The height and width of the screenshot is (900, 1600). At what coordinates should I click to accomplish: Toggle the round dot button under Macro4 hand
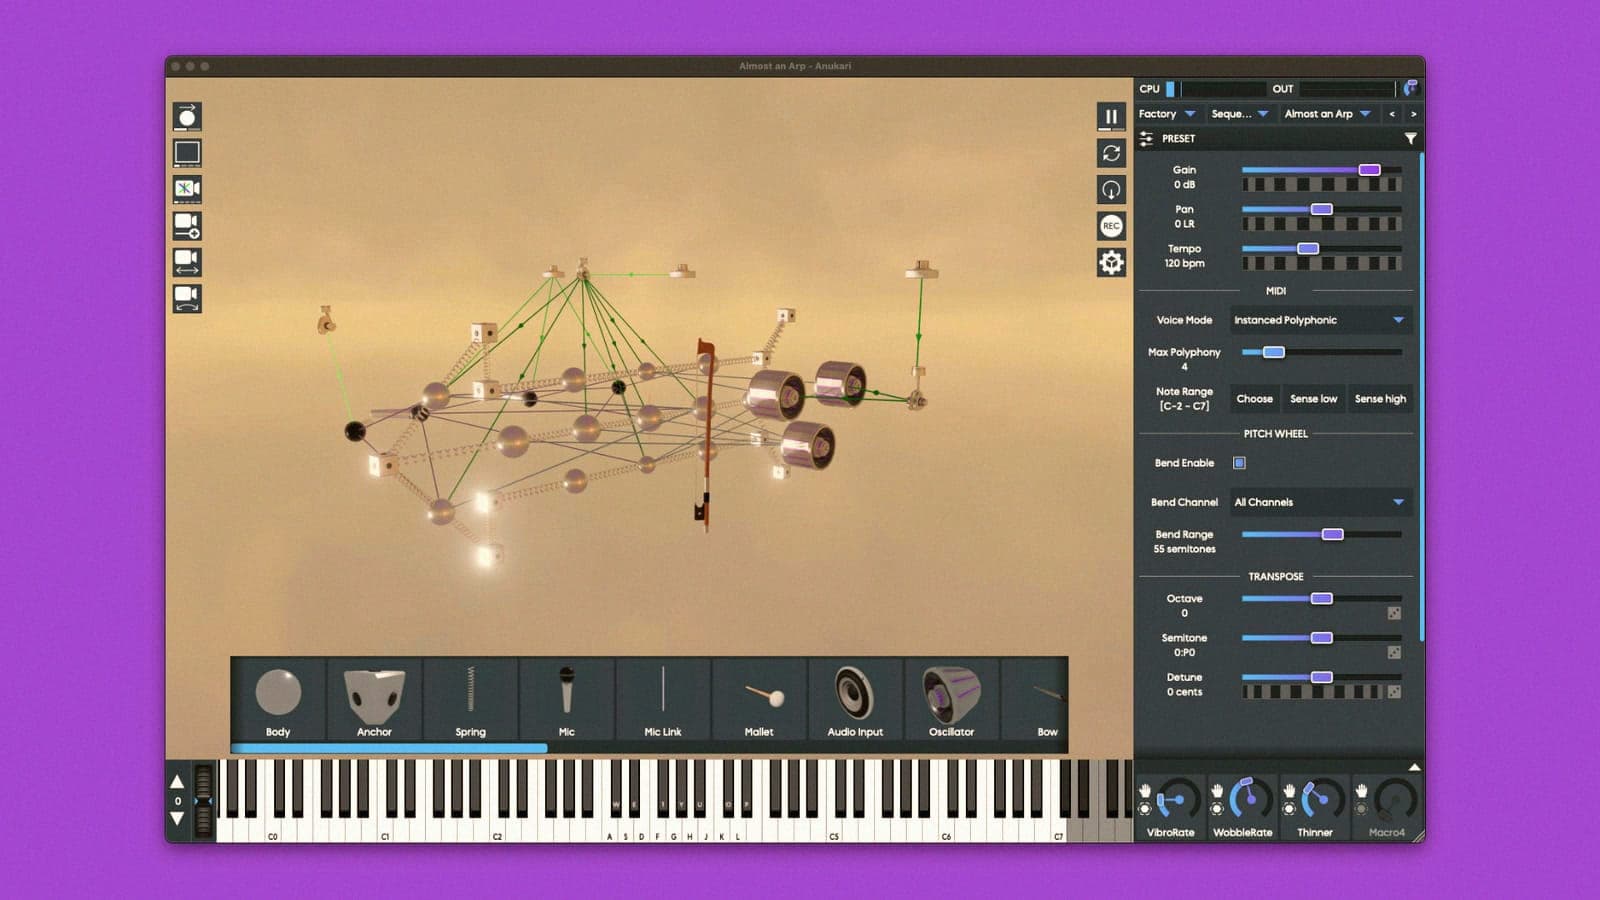(1361, 809)
